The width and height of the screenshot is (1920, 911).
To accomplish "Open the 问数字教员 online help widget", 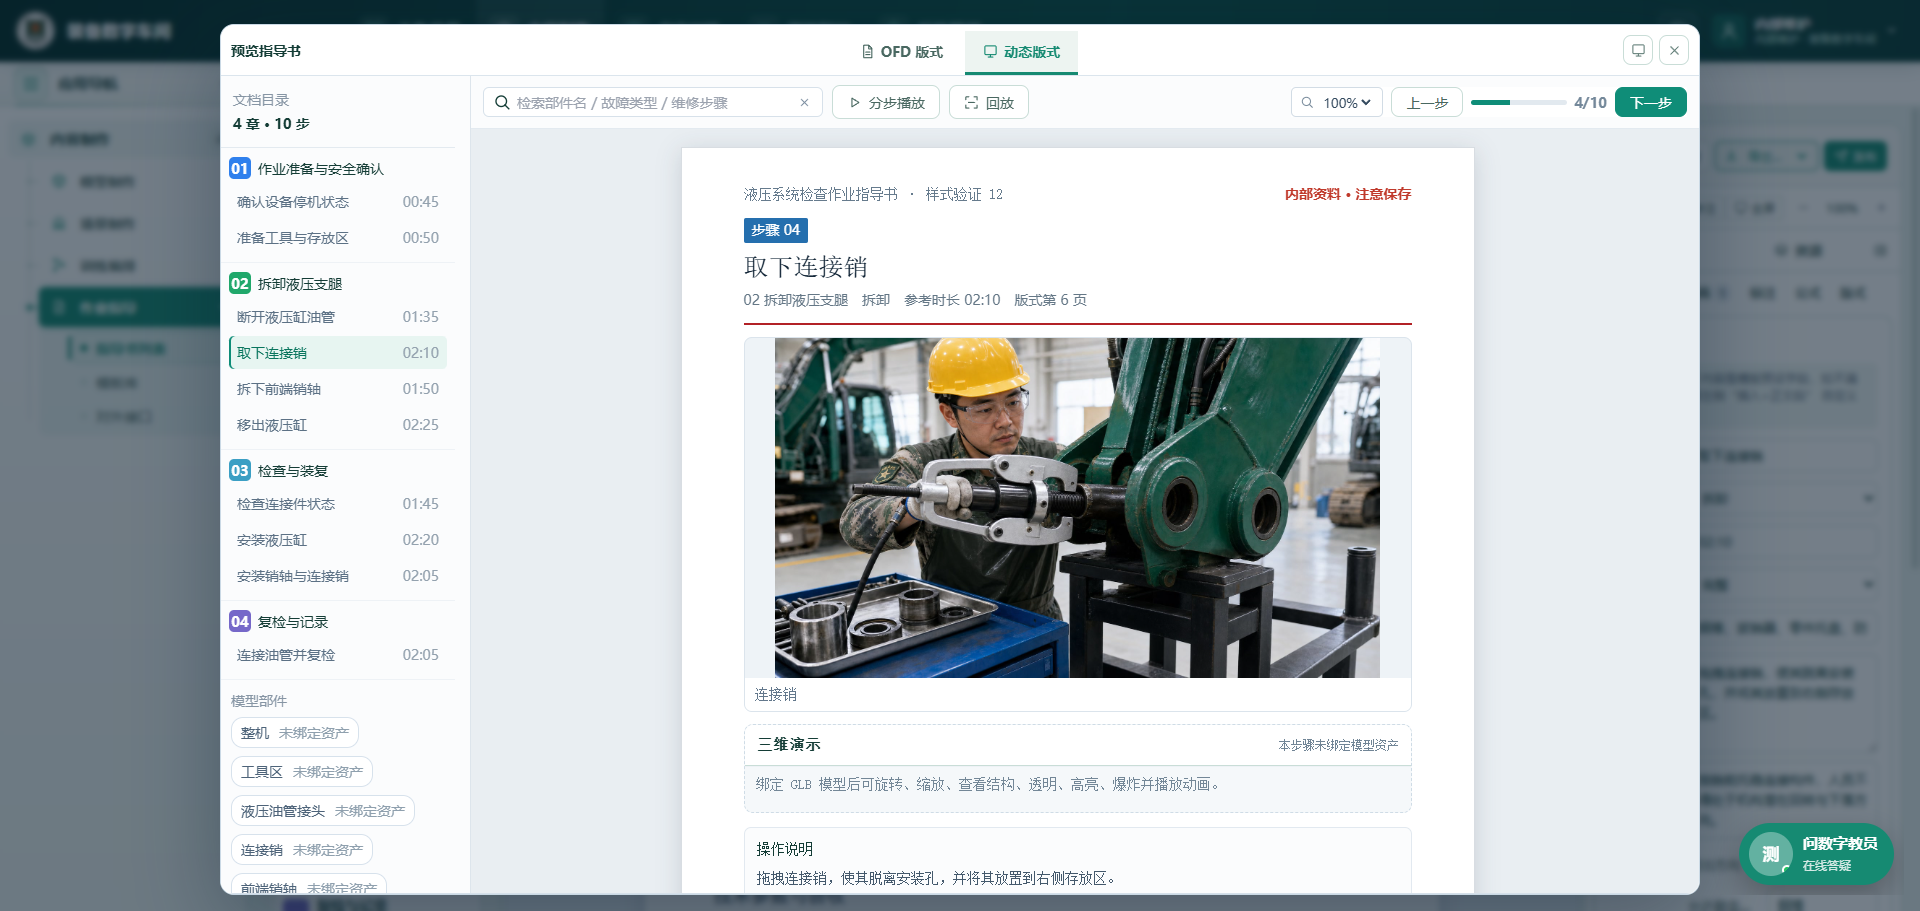I will [1816, 854].
